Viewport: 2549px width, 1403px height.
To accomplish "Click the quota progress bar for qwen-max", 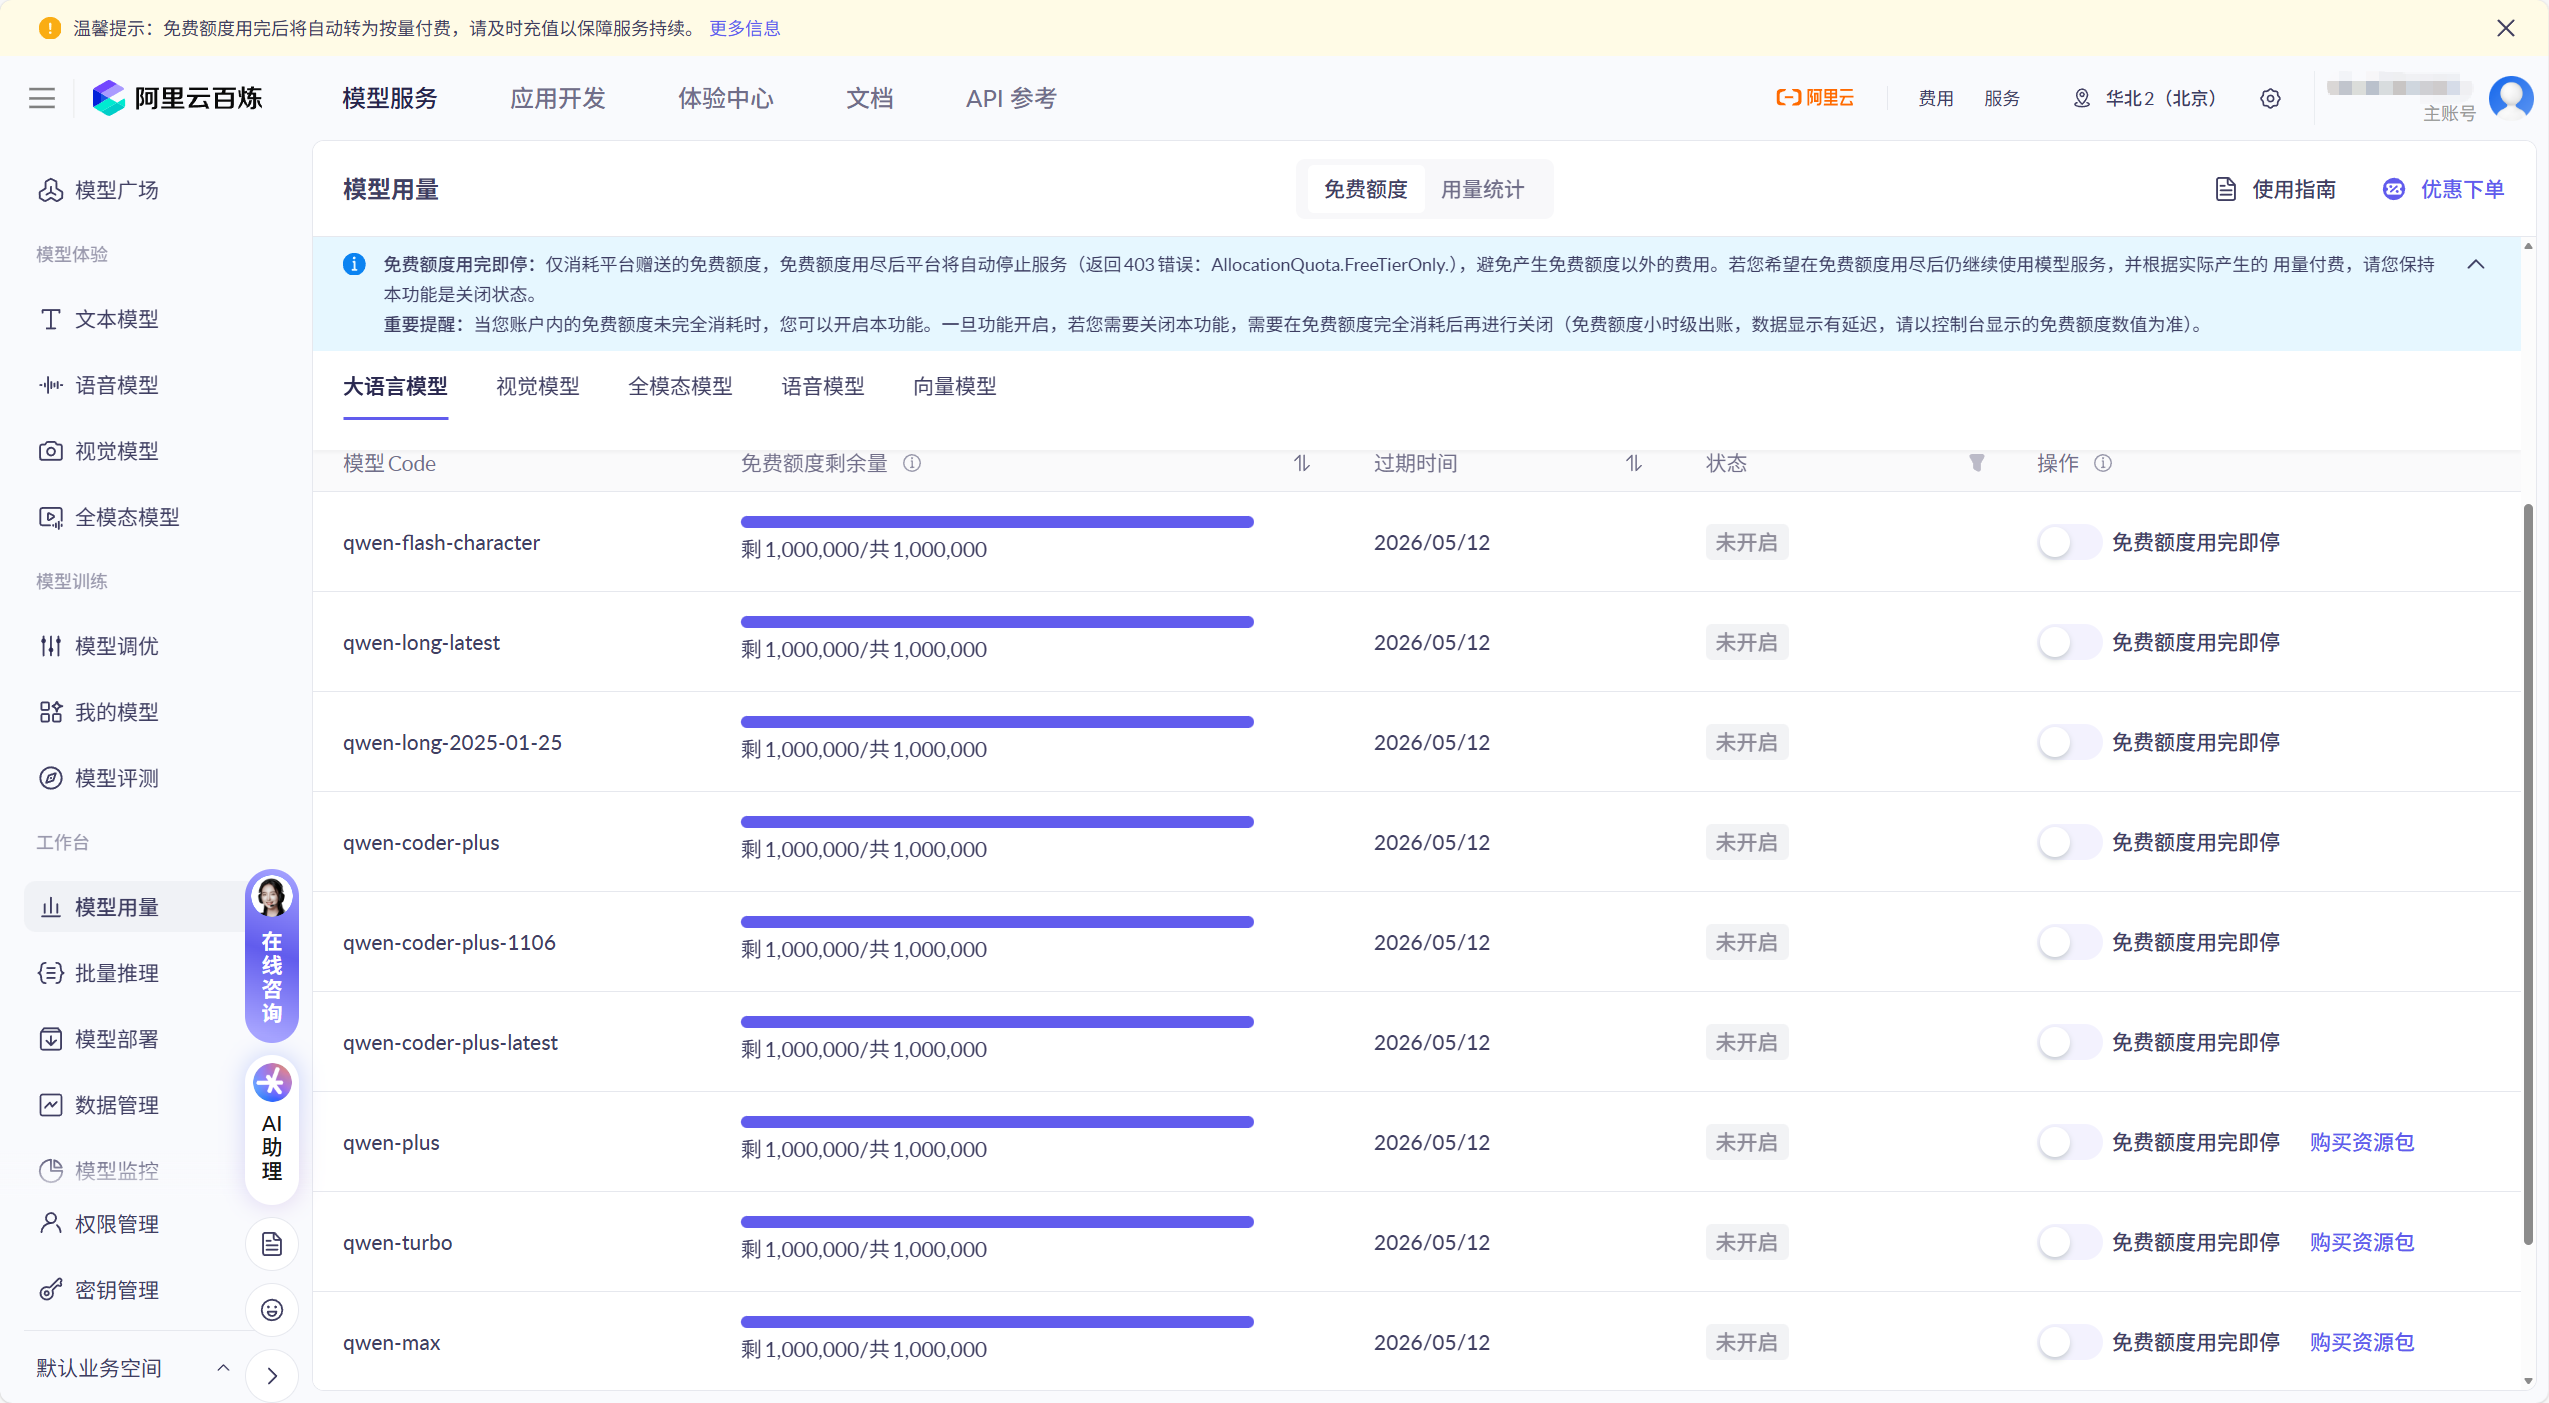I will tap(997, 1322).
